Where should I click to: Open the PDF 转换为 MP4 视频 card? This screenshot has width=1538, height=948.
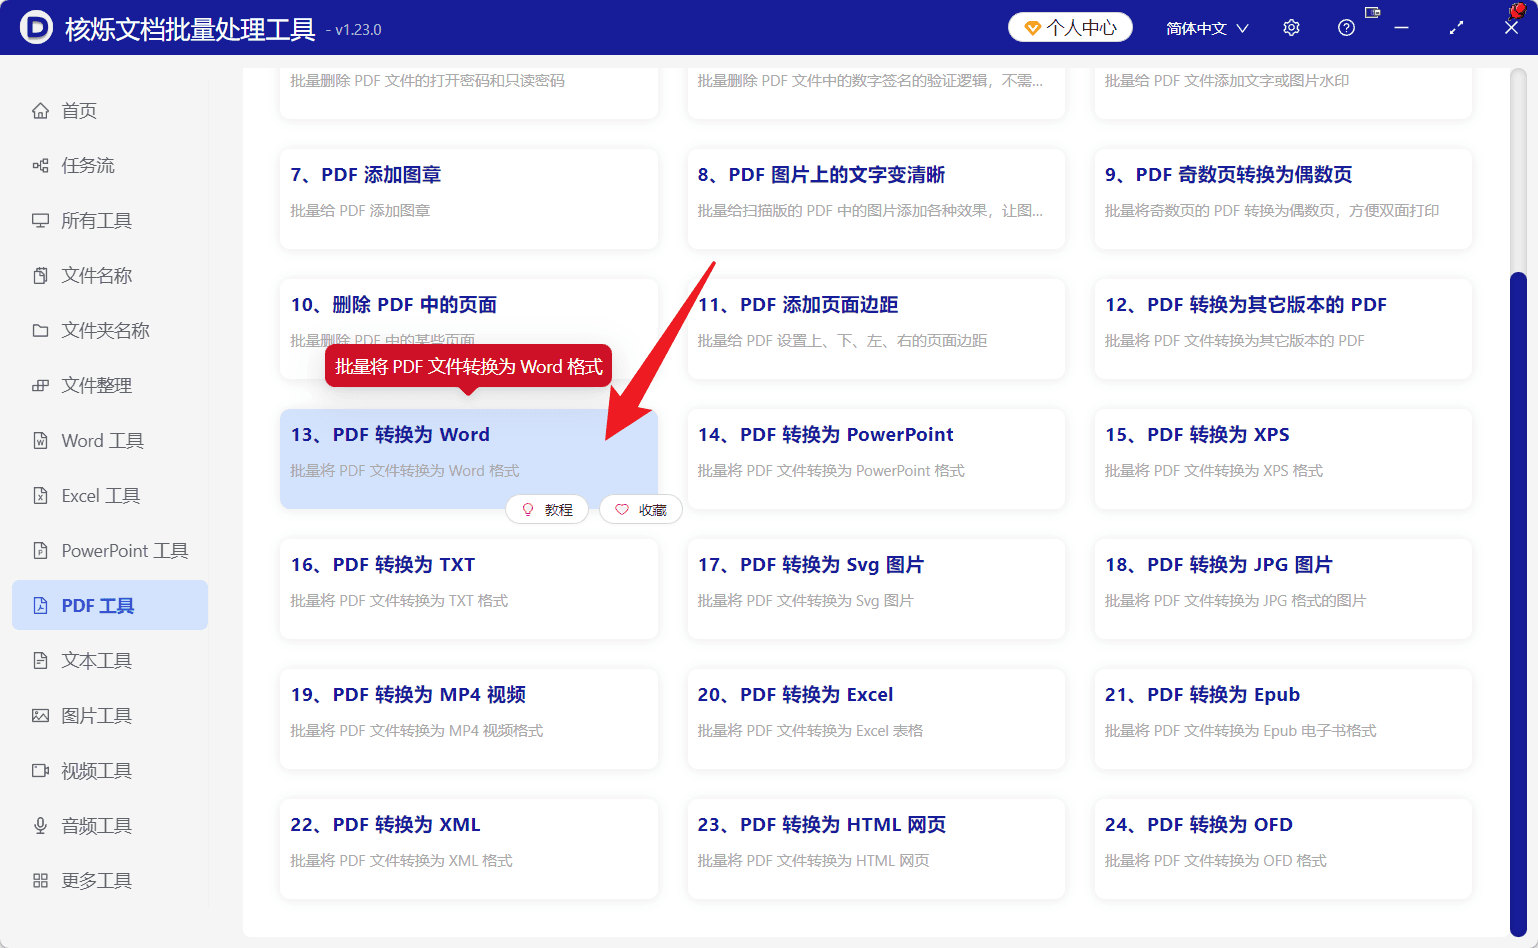point(469,719)
